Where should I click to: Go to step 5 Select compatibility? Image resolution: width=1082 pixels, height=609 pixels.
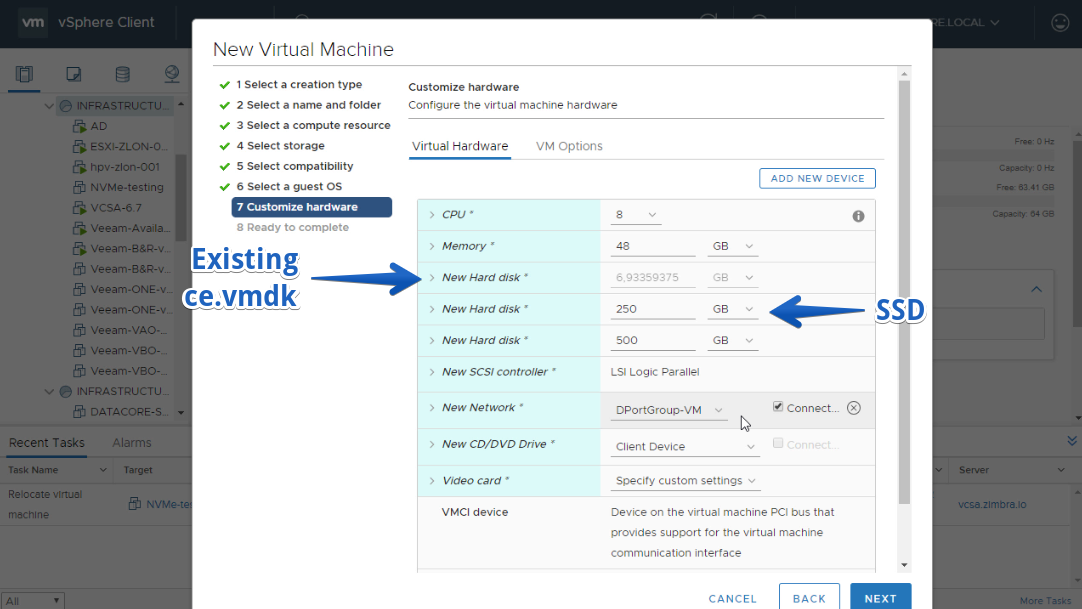click(x=295, y=166)
